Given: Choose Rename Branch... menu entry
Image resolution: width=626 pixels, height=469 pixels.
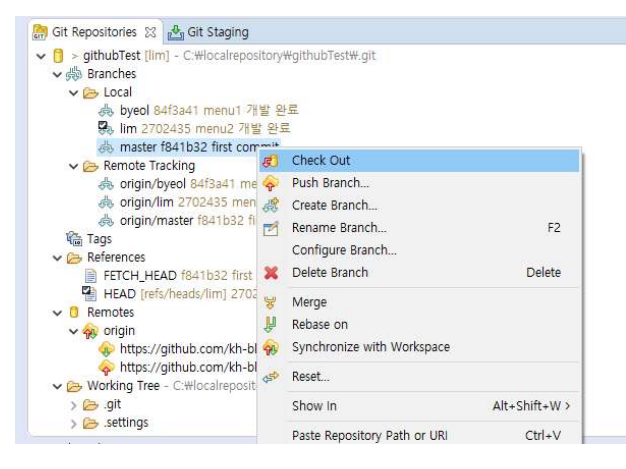Looking at the screenshot, I should (x=419, y=228).
